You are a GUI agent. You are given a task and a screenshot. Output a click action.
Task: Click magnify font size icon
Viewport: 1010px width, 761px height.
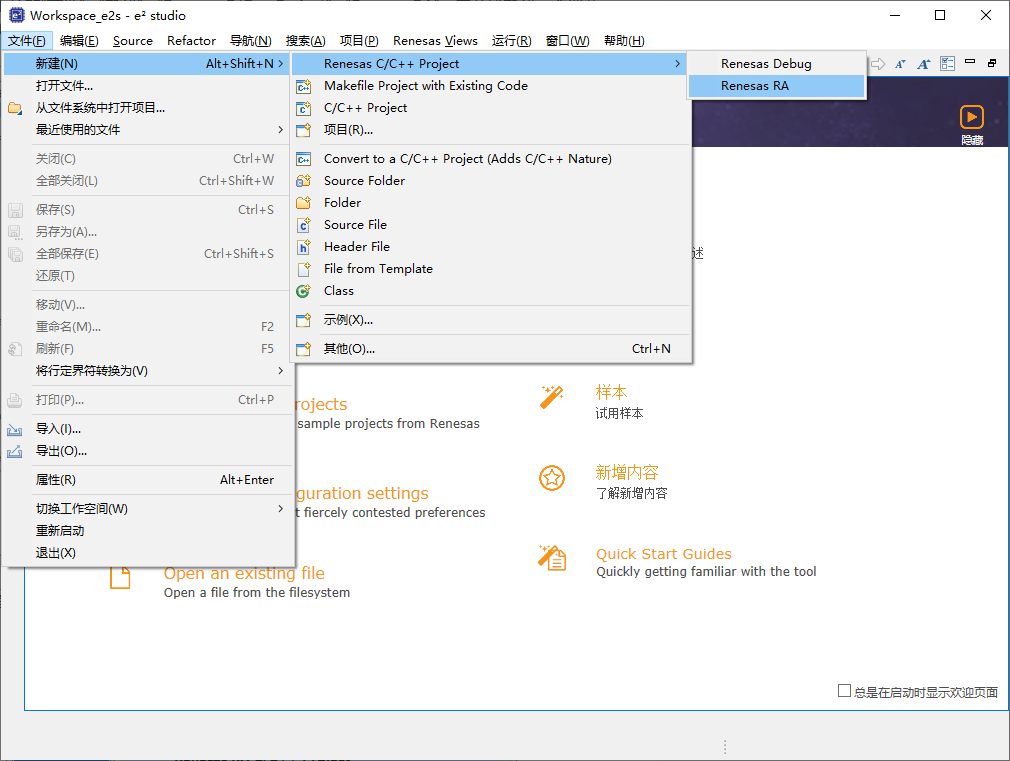[924, 64]
